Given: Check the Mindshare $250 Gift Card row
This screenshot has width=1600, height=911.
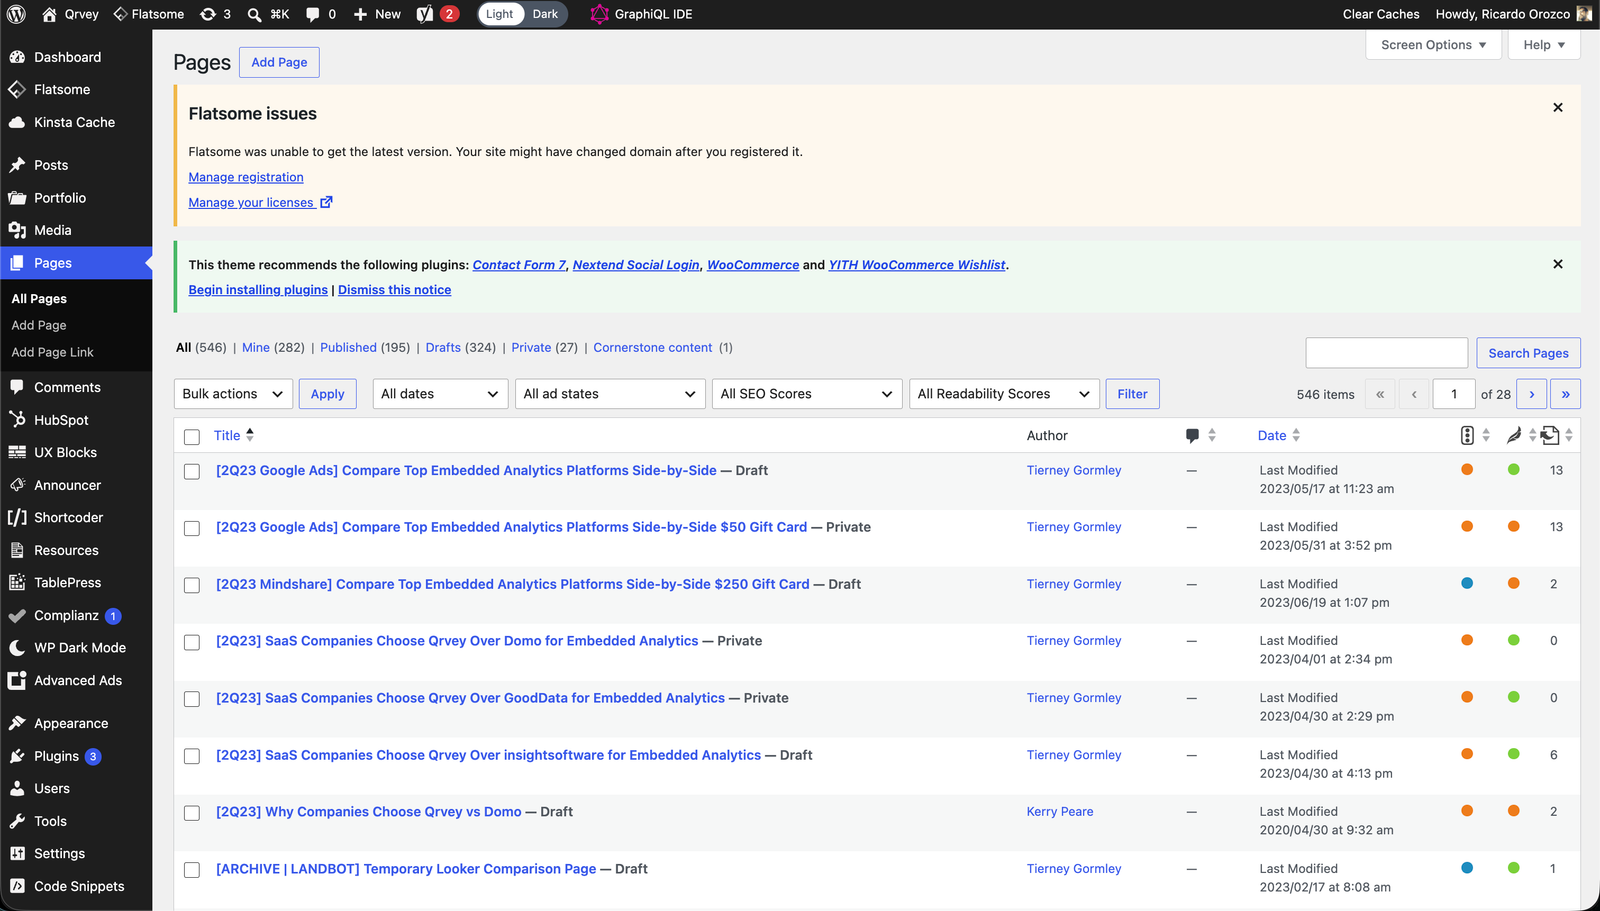Looking at the screenshot, I should 192,585.
